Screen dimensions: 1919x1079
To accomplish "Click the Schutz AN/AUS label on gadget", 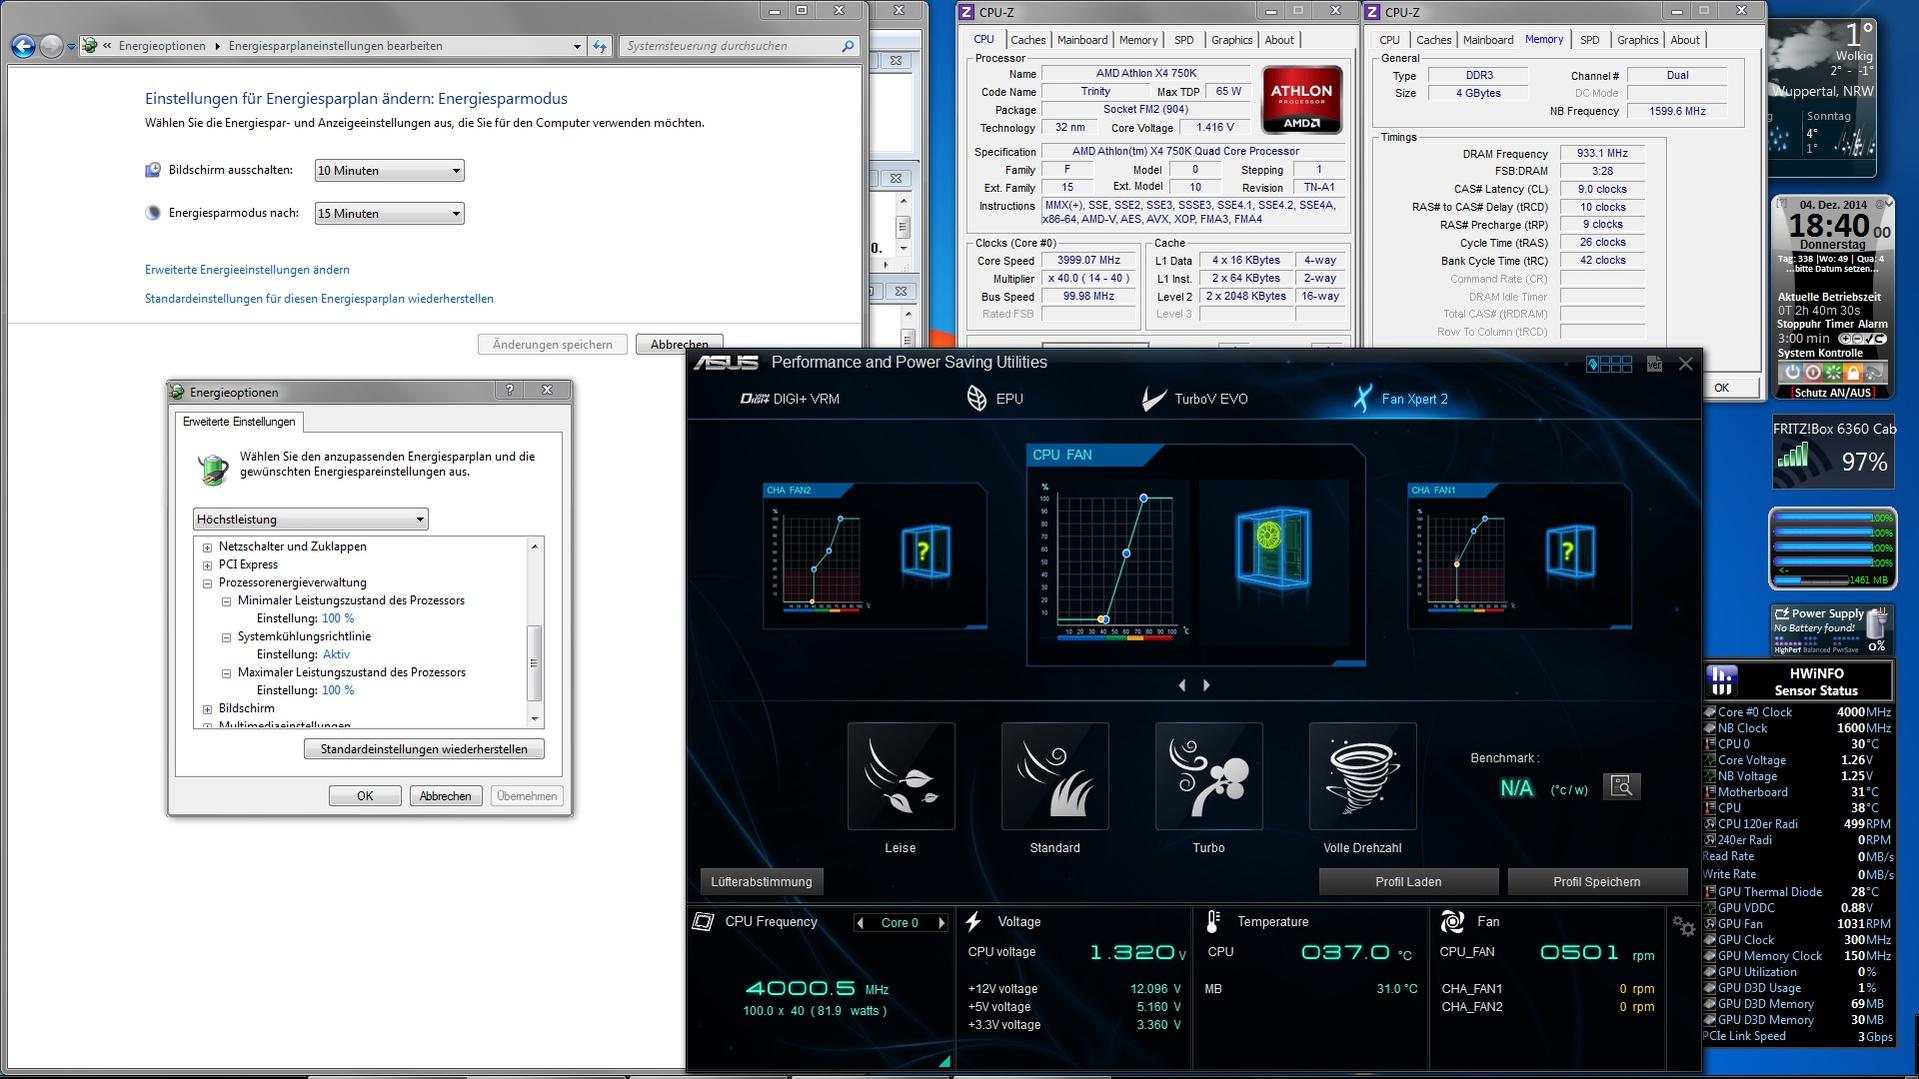I will pos(1832,393).
